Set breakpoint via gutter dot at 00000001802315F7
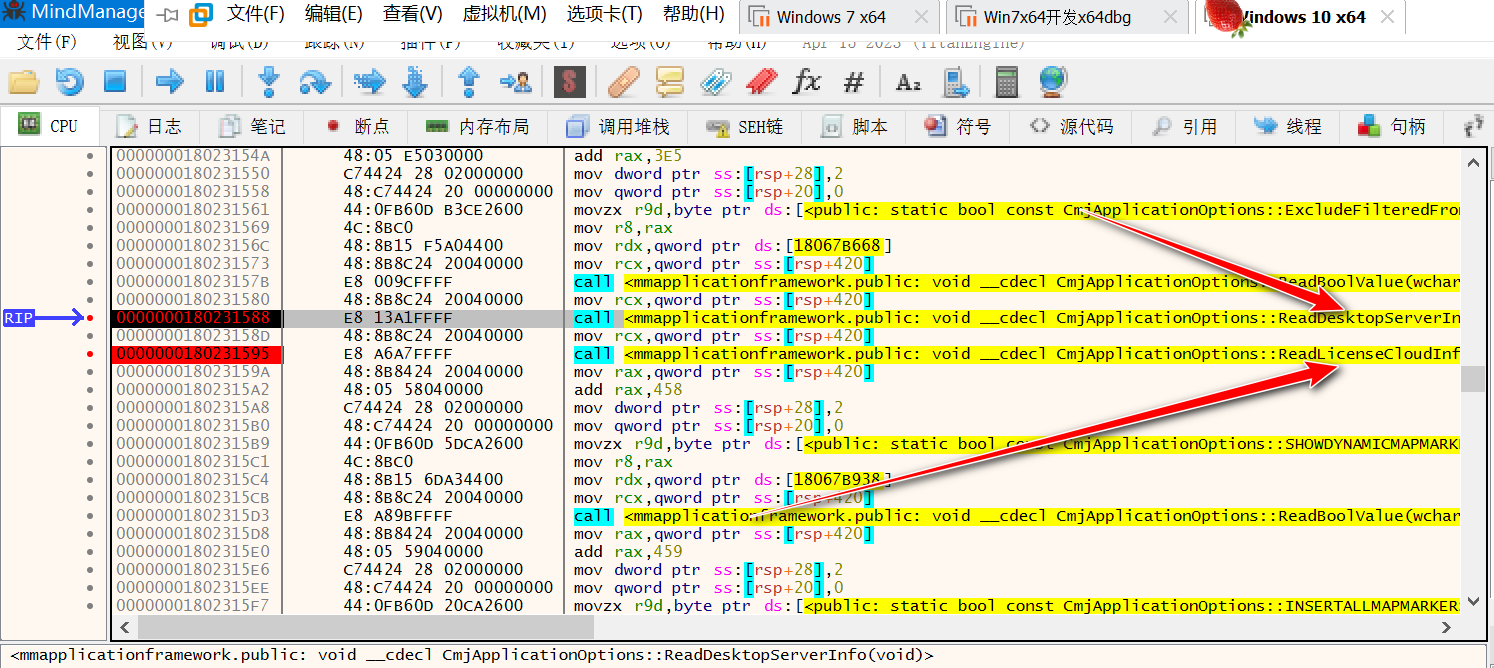This screenshot has width=1494, height=668. (90, 606)
